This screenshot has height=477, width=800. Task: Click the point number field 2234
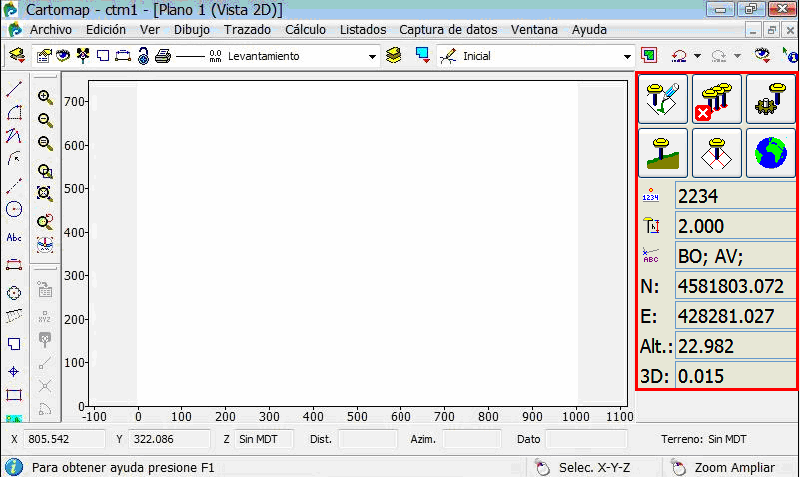(735, 197)
